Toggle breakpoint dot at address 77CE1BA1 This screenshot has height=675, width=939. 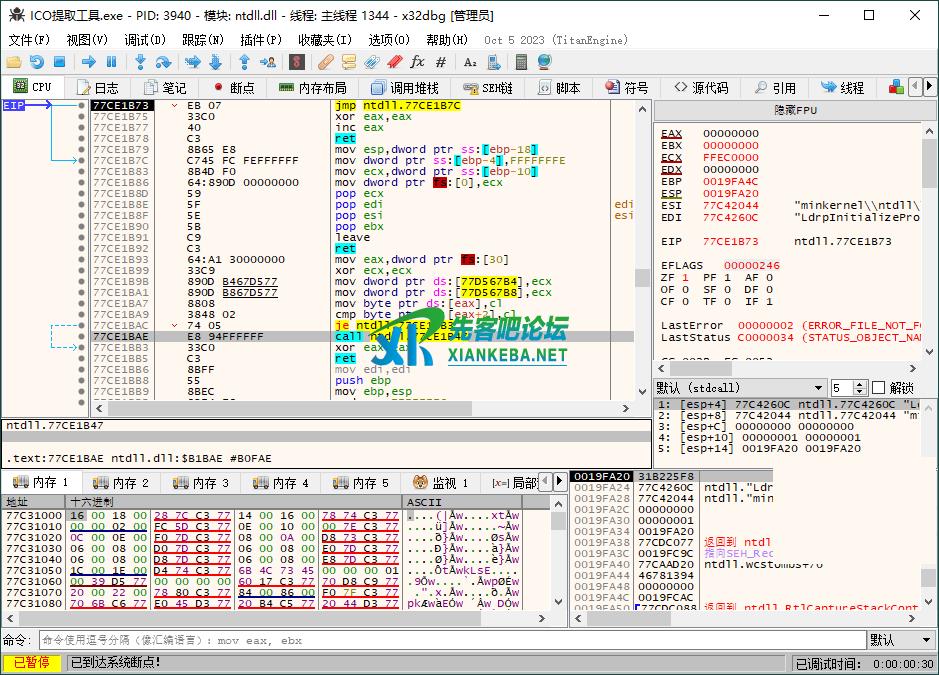[81, 292]
